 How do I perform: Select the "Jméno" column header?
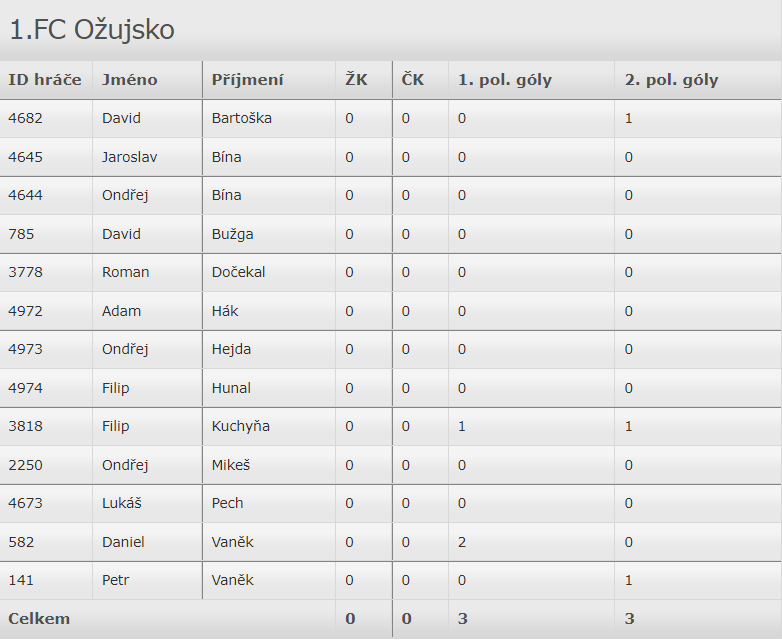[x=130, y=80]
